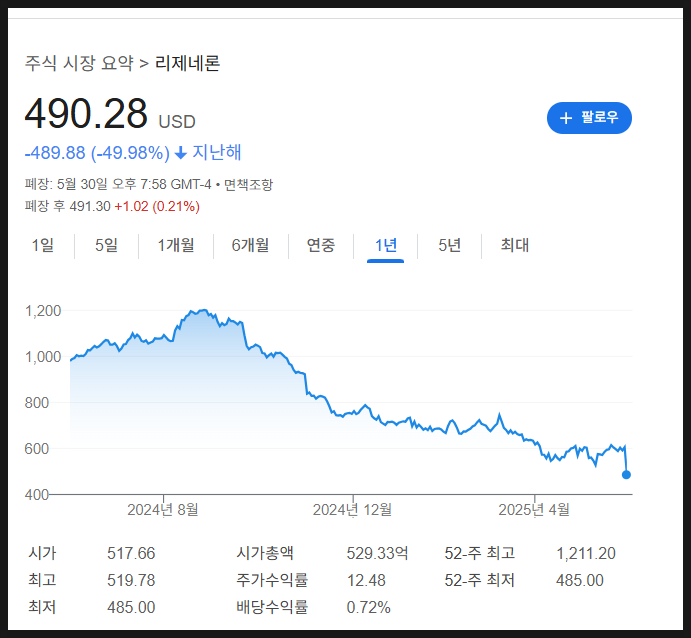Image resolution: width=691 pixels, height=638 pixels.
Task: Click the 52-주 최저 label
Action: coord(479,580)
